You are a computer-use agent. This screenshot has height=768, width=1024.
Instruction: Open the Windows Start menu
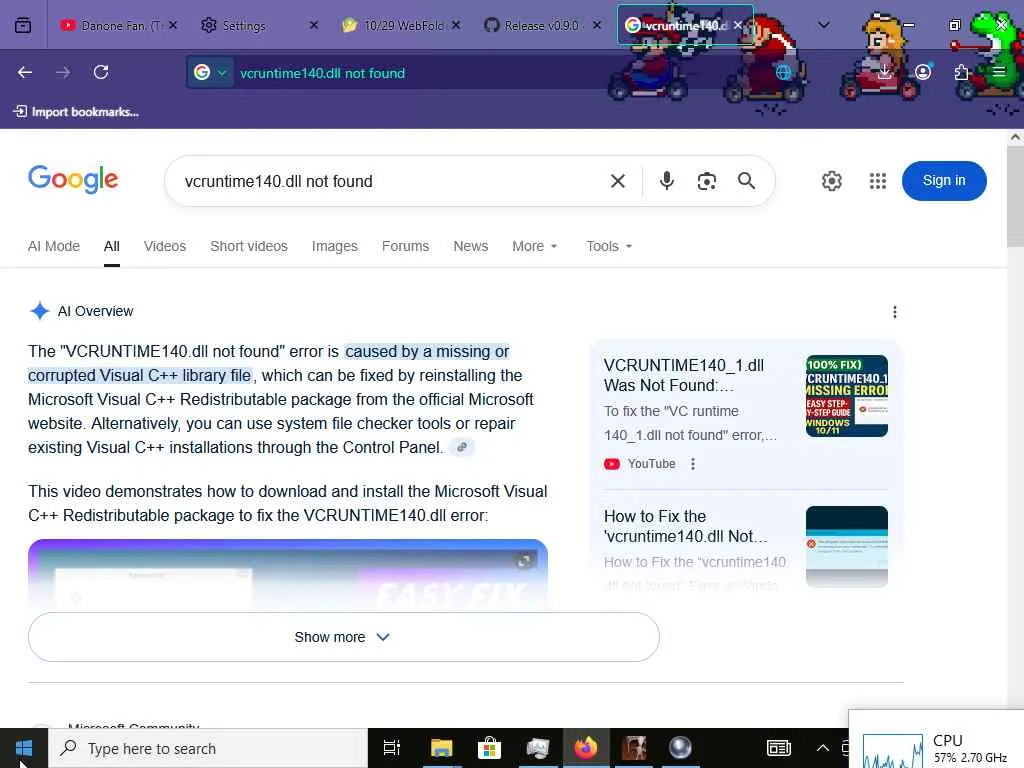pos(24,748)
